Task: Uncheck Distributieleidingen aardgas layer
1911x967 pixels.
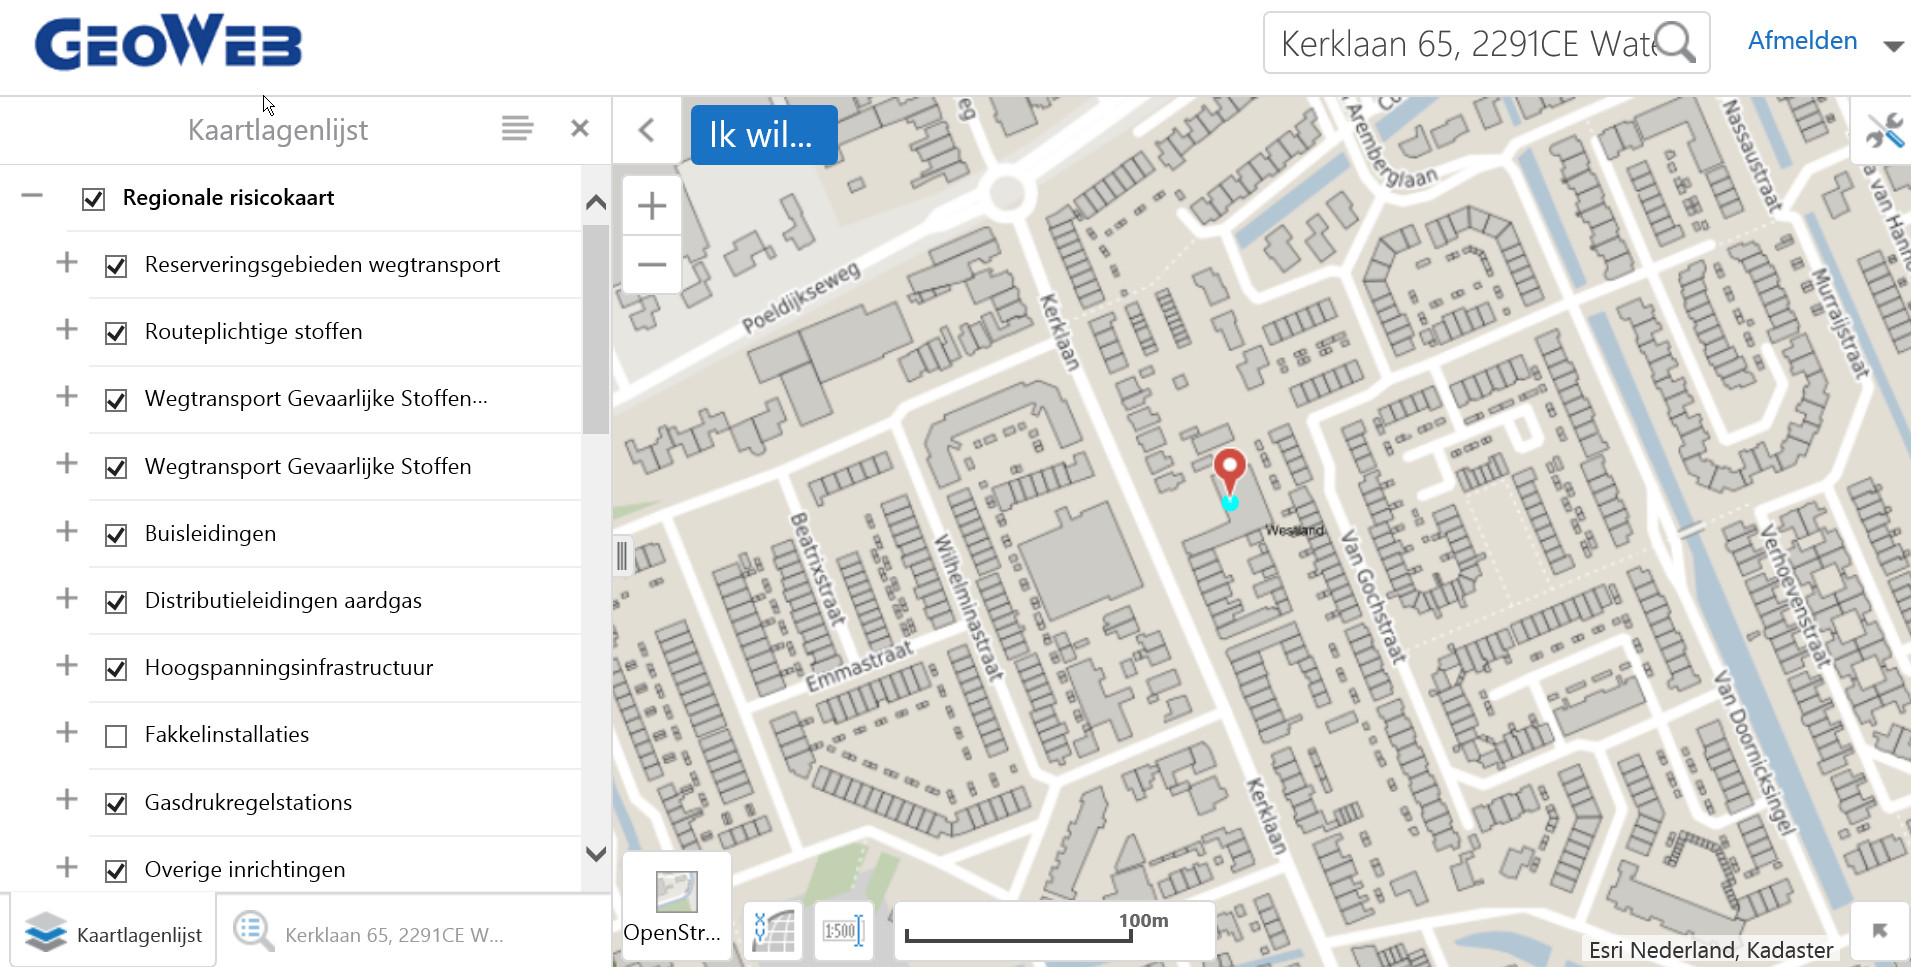Action: click(116, 602)
